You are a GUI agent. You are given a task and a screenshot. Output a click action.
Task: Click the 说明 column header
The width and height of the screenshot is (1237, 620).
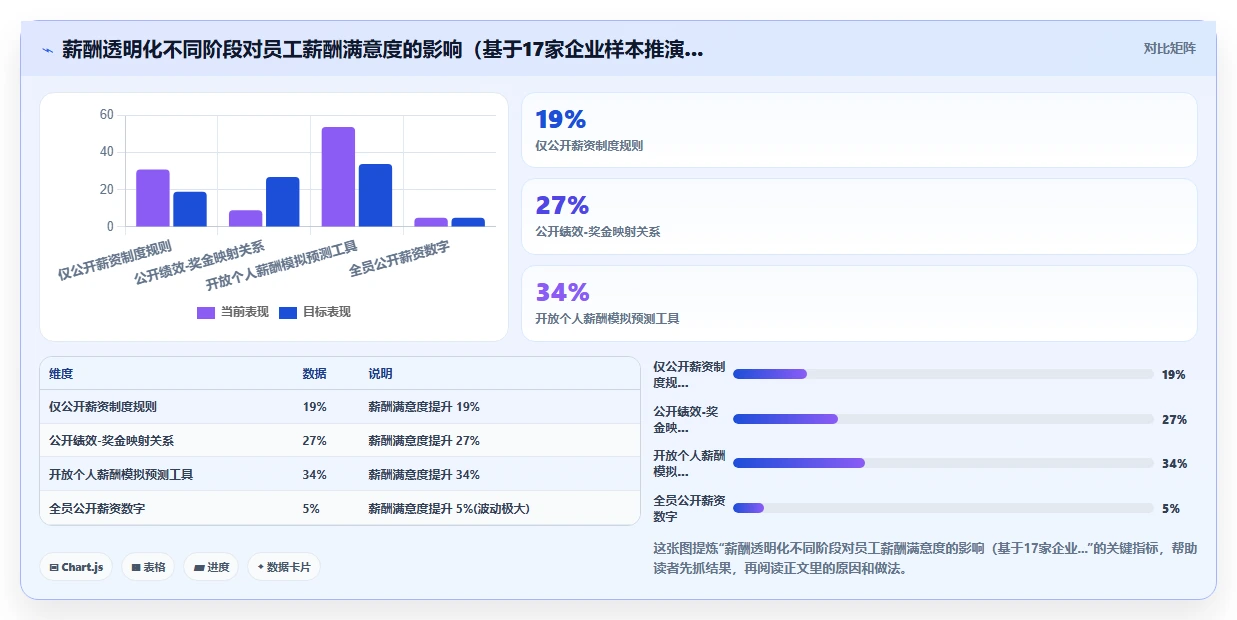tap(380, 374)
